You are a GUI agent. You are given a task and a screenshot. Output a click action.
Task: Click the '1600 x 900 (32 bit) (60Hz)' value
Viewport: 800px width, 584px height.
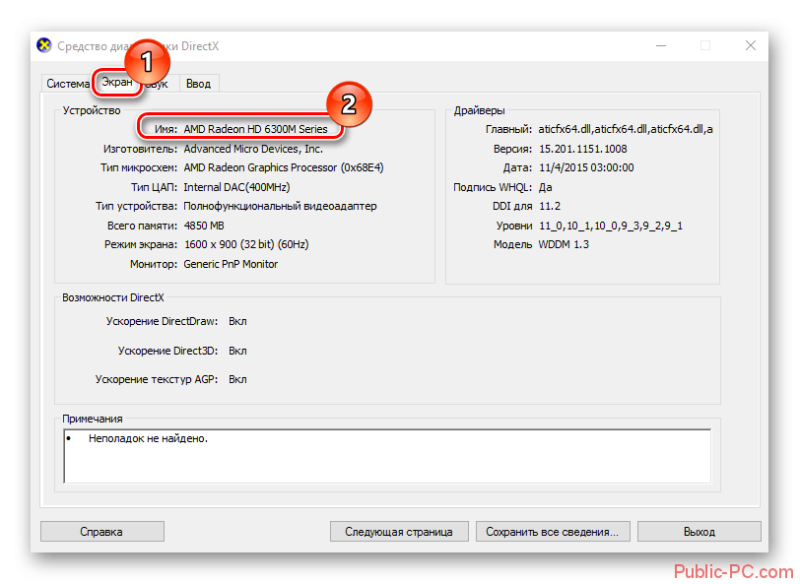pos(246,245)
